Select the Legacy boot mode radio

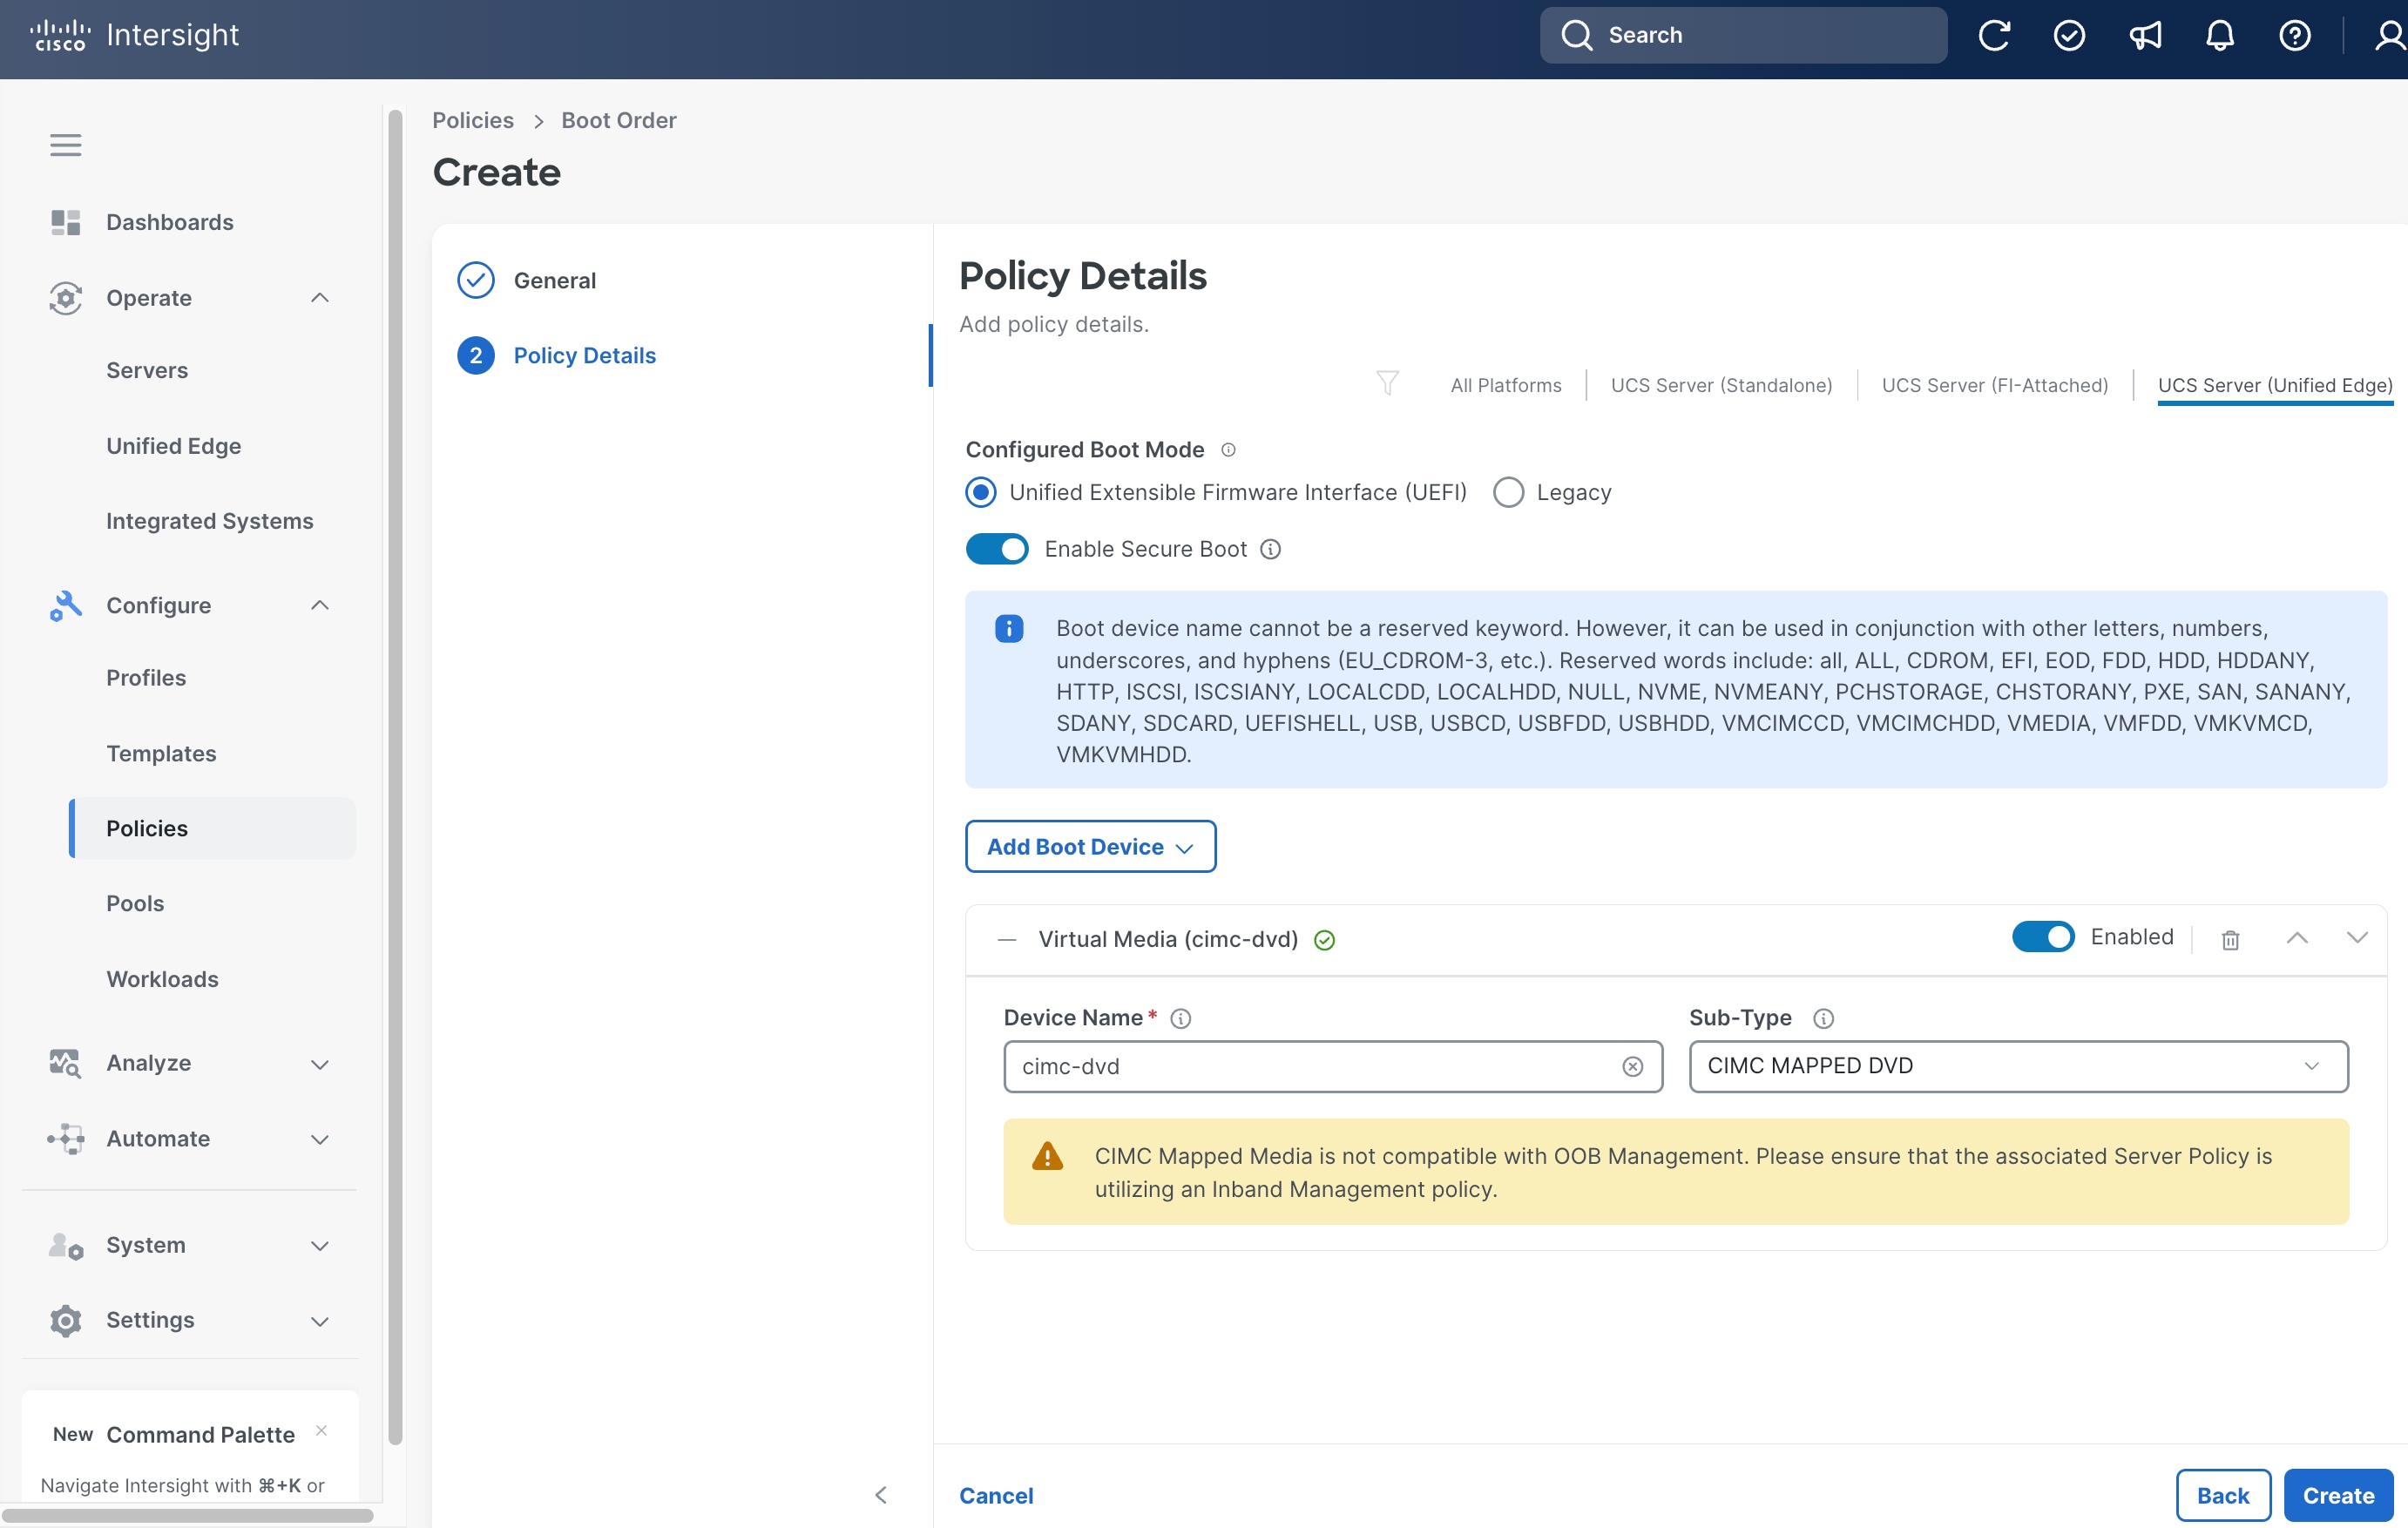(x=1508, y=492)
